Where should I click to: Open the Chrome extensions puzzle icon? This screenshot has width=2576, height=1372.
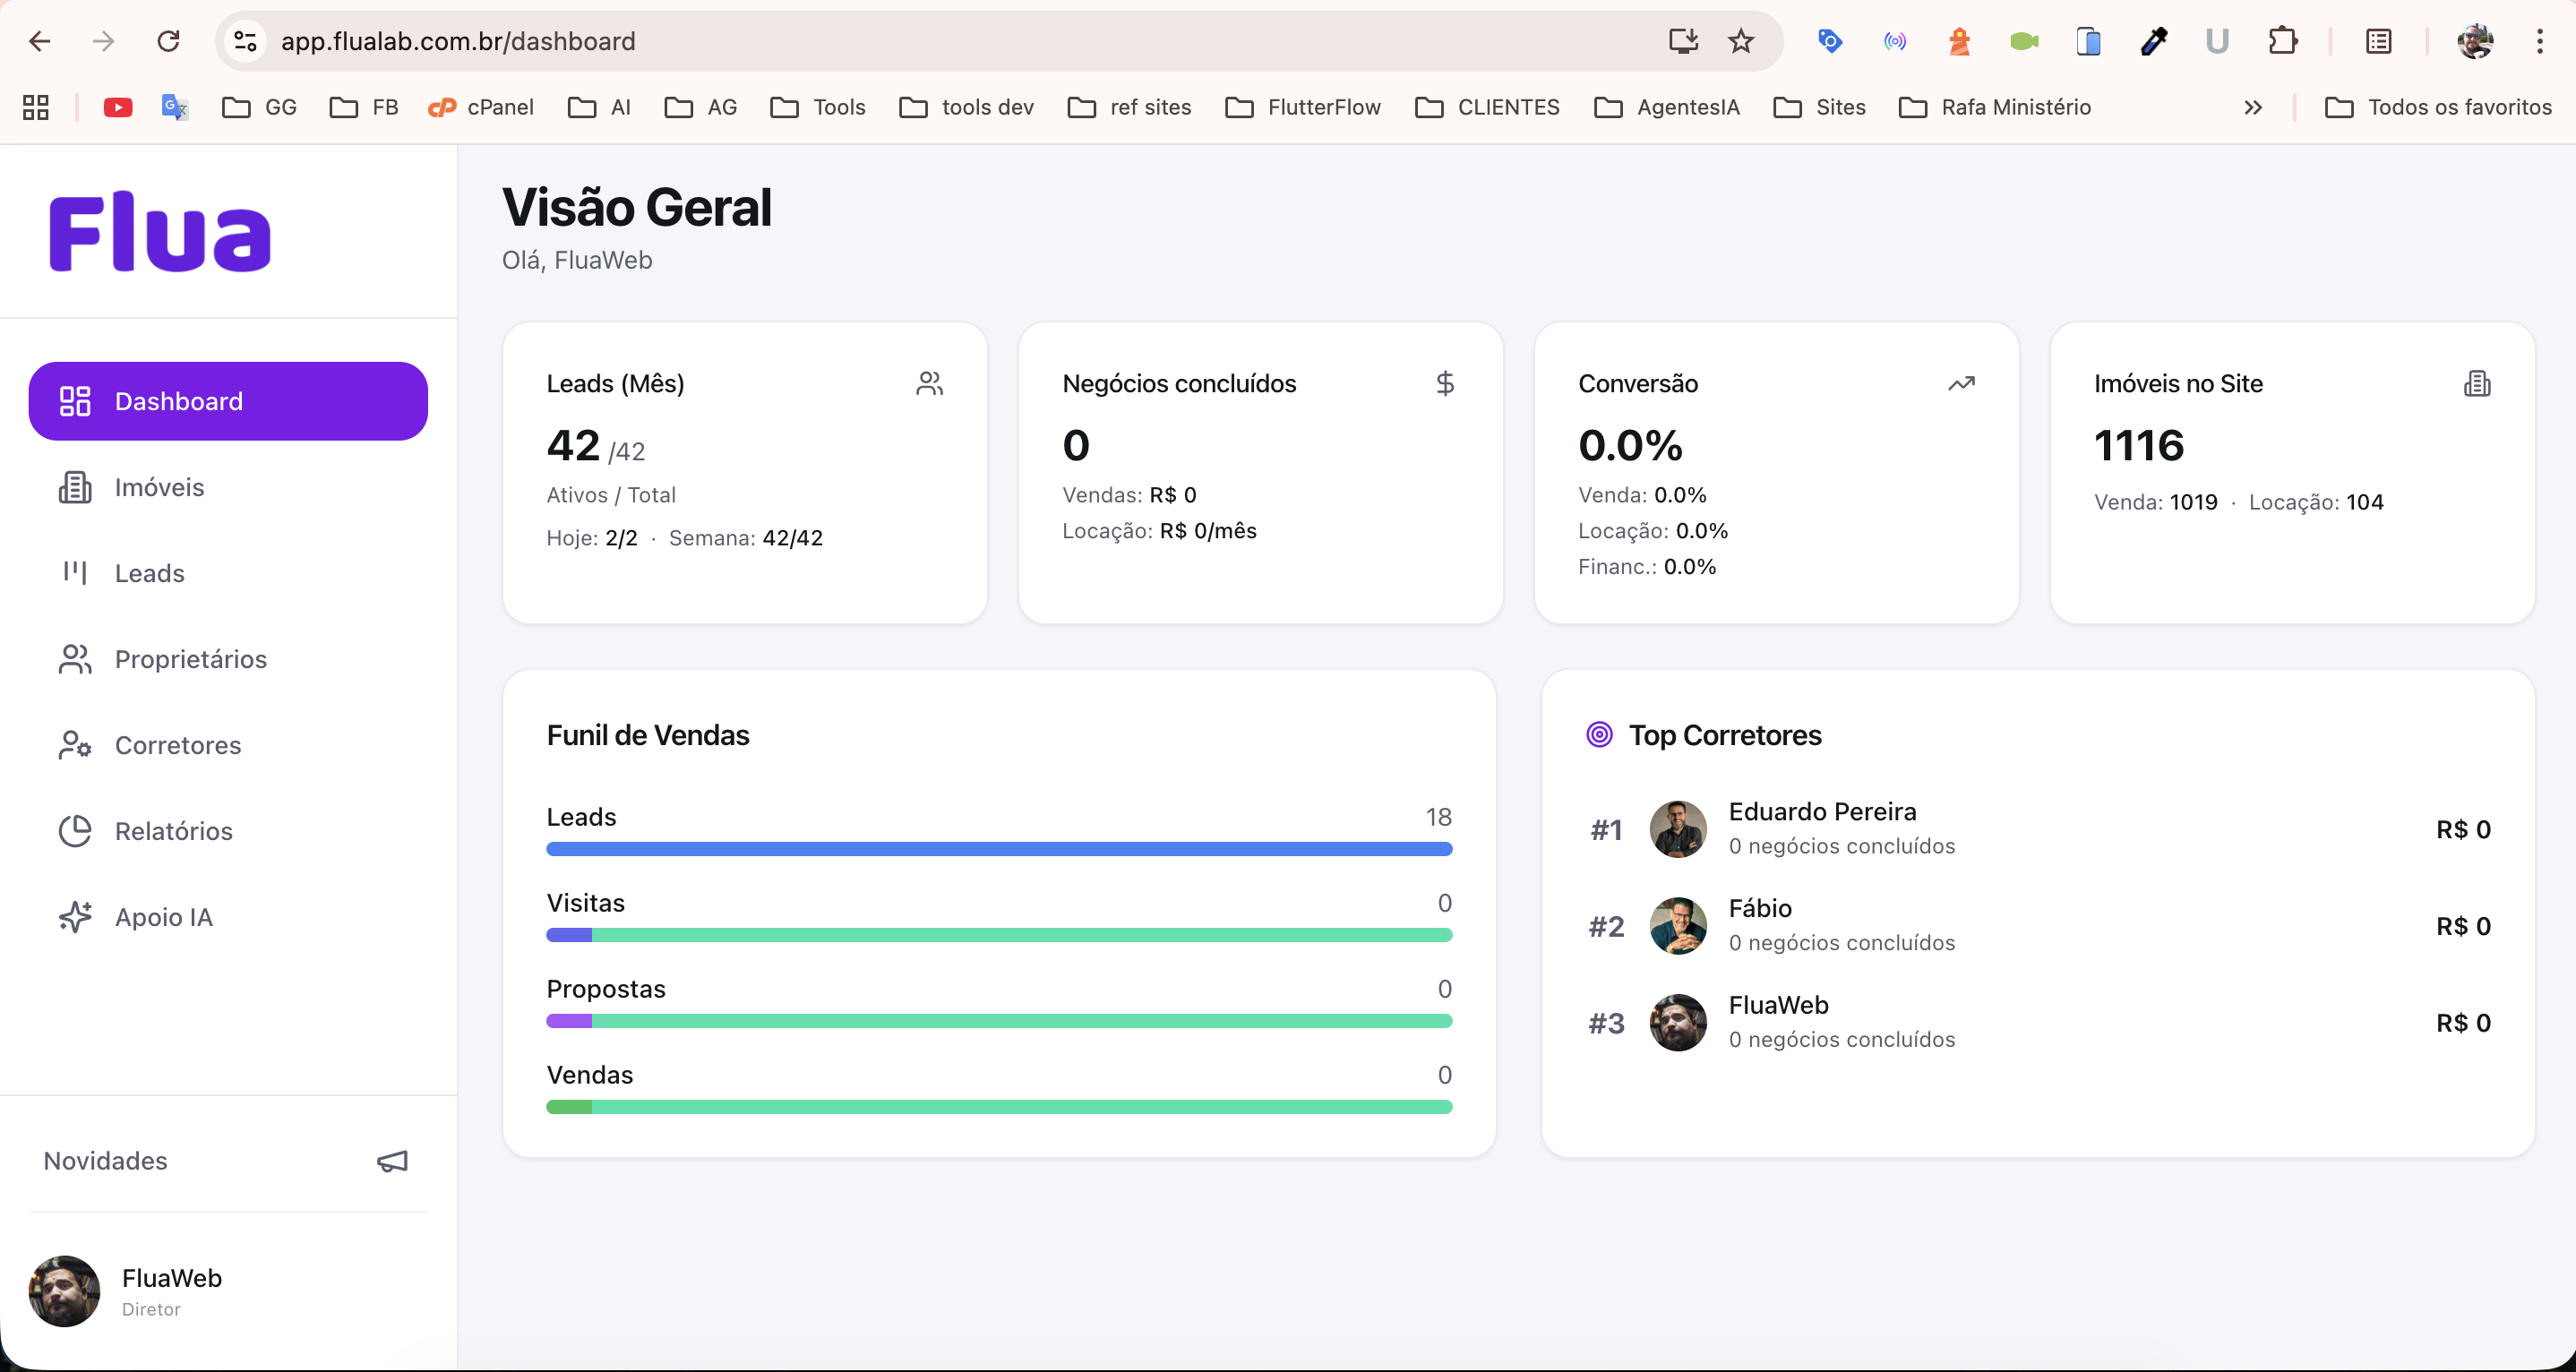[x=2283, y=41]
